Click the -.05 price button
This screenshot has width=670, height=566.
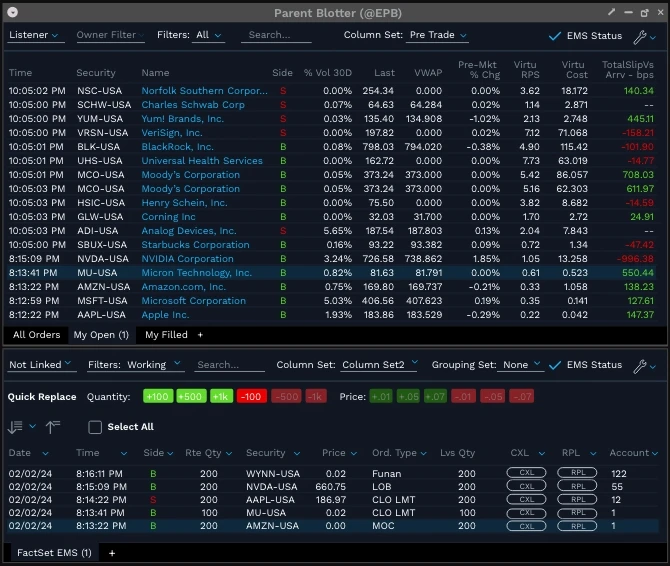493,397
